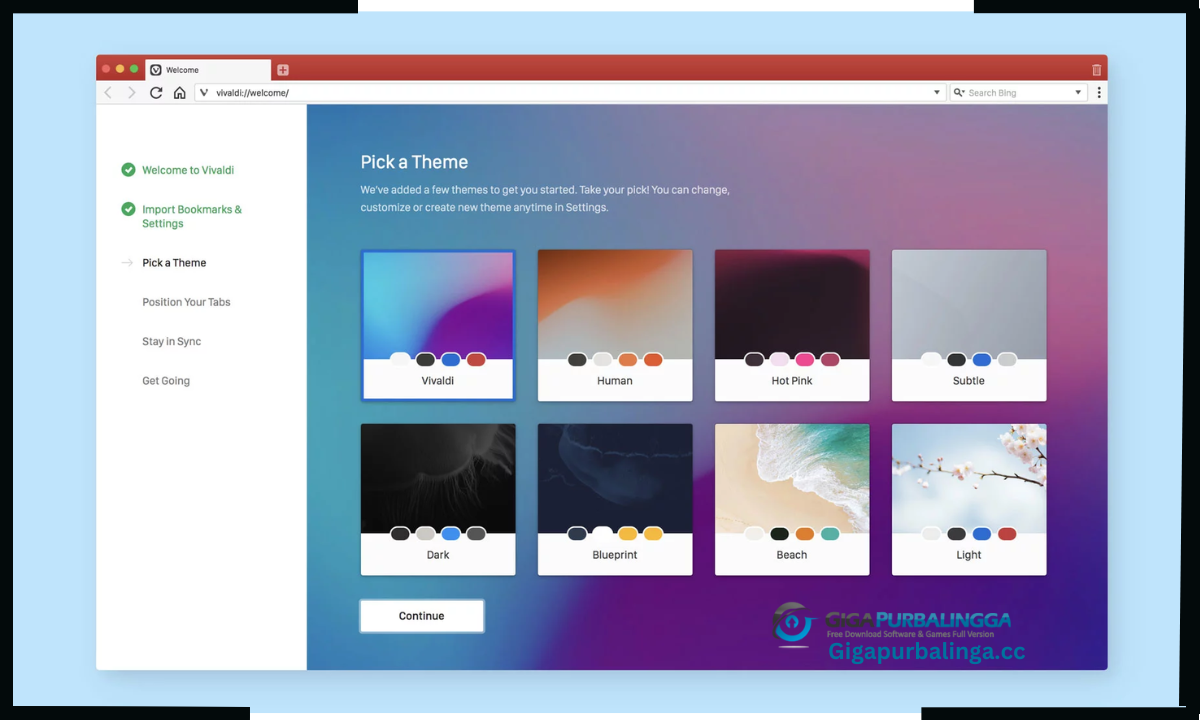Switch to the Welcome tab
Screen dimensions: 1200x720
point(208,70)
